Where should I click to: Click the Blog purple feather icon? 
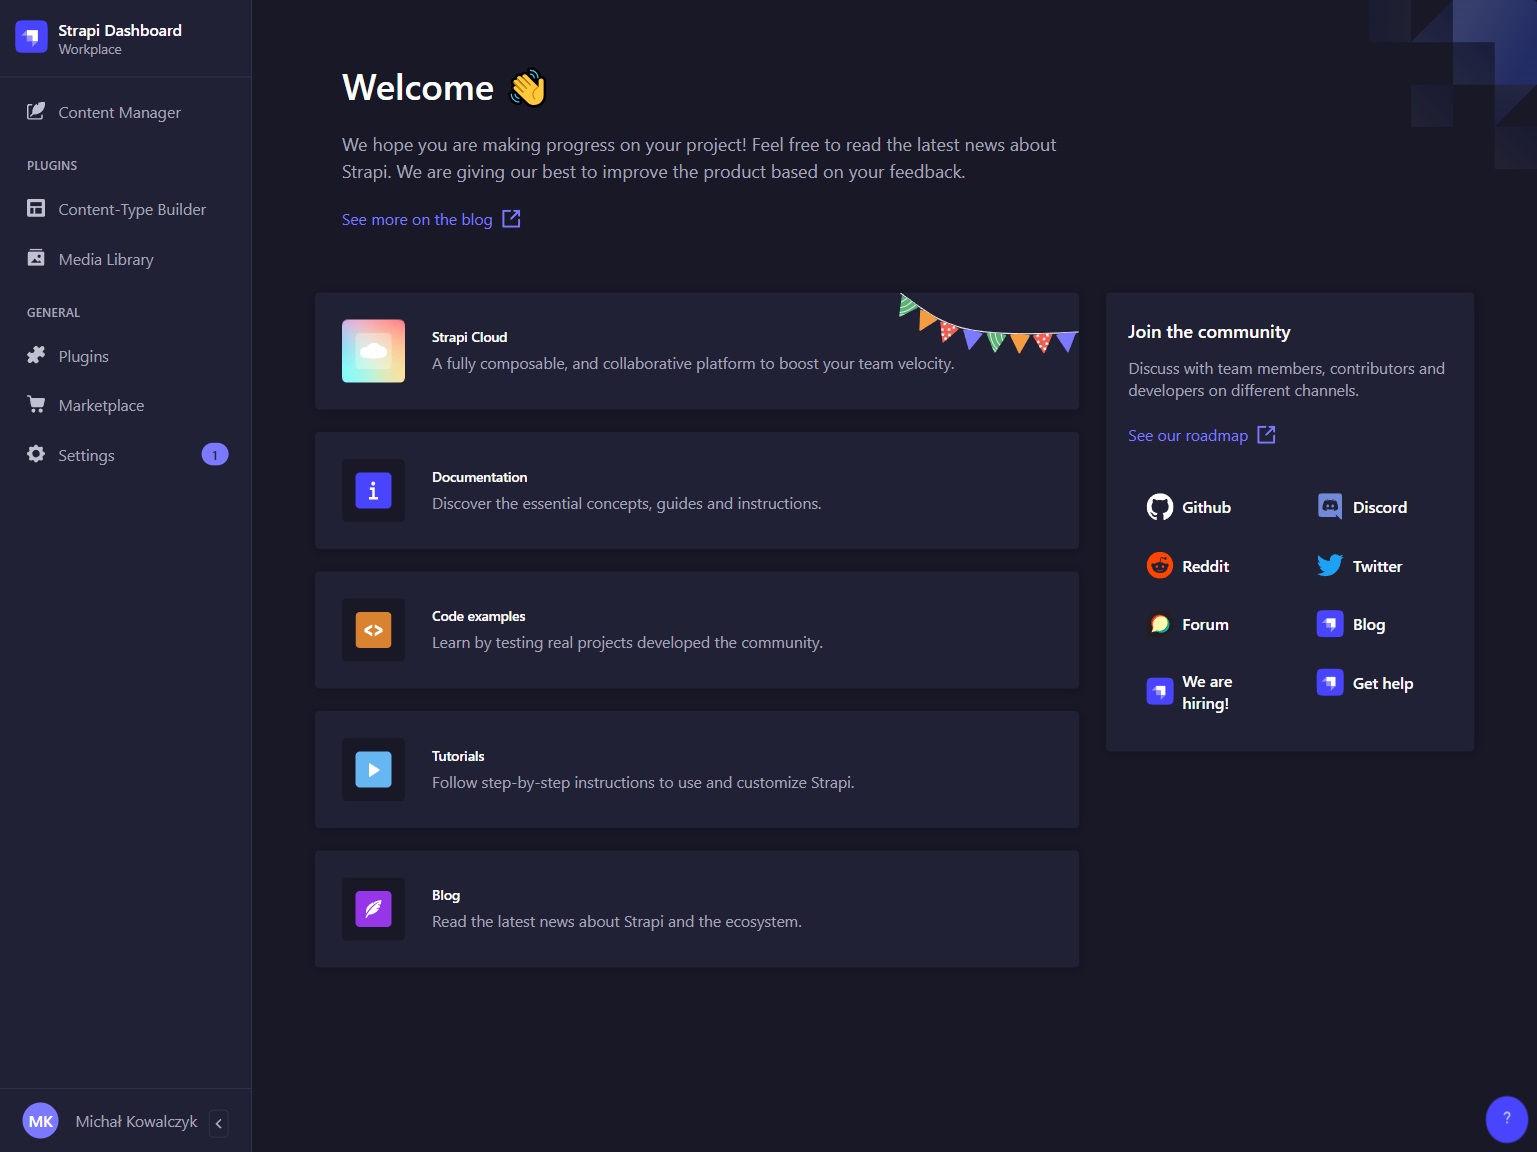click(x=373, y=909)
